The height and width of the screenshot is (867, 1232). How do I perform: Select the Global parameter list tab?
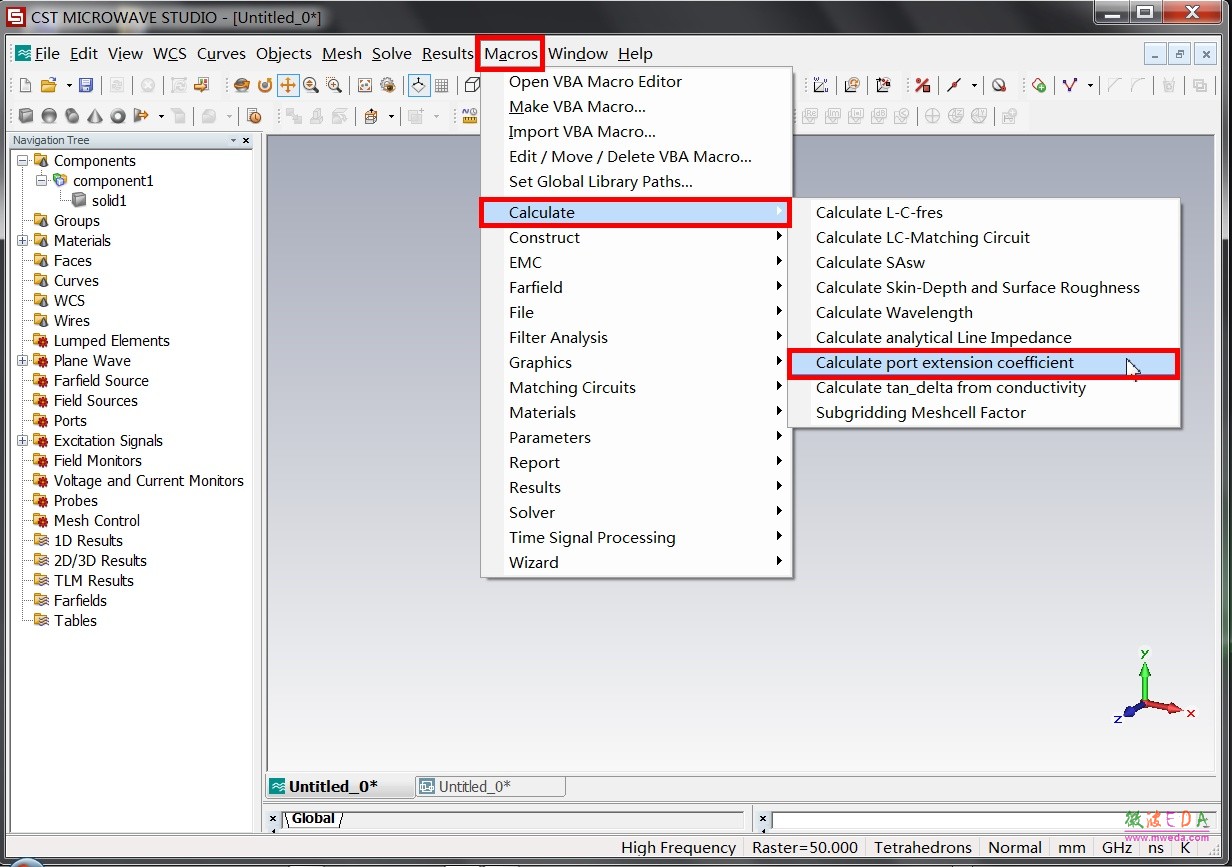(313, 819)
